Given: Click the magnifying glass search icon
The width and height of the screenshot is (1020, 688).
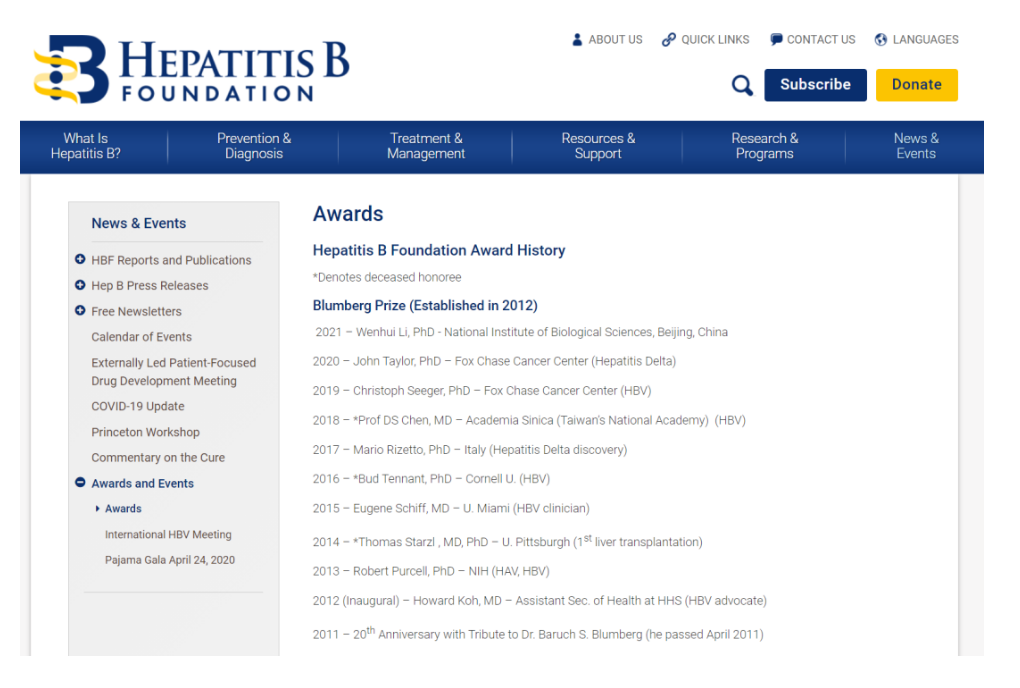Looking at the screenshot, I should pos(742,86).
